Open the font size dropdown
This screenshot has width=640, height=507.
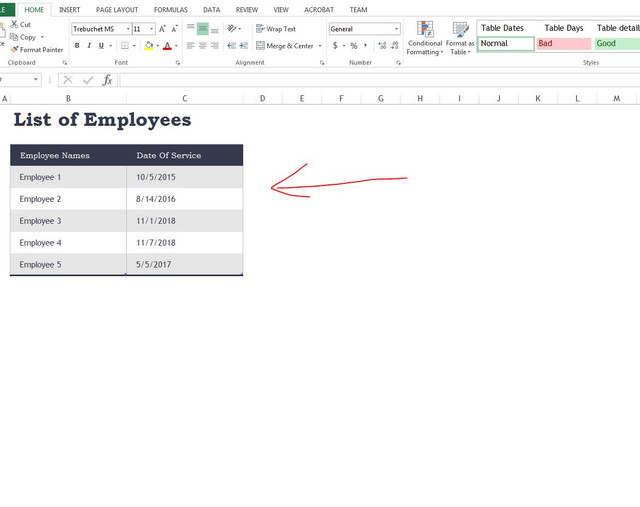[x=151, y=29]
